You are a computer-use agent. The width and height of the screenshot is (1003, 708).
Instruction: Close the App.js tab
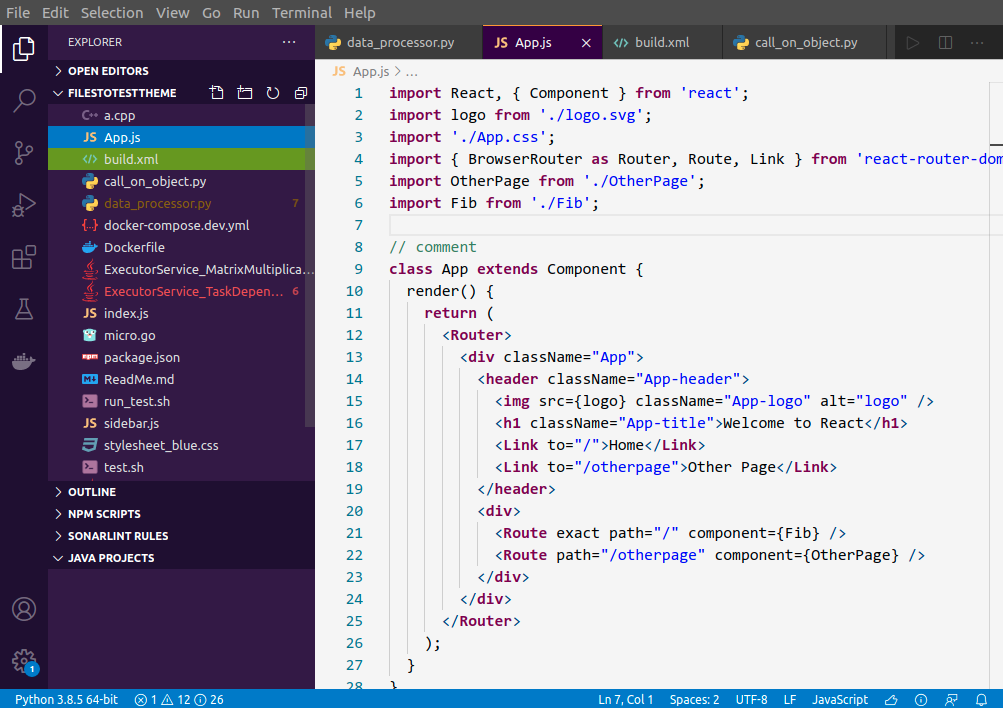[586, 43]
